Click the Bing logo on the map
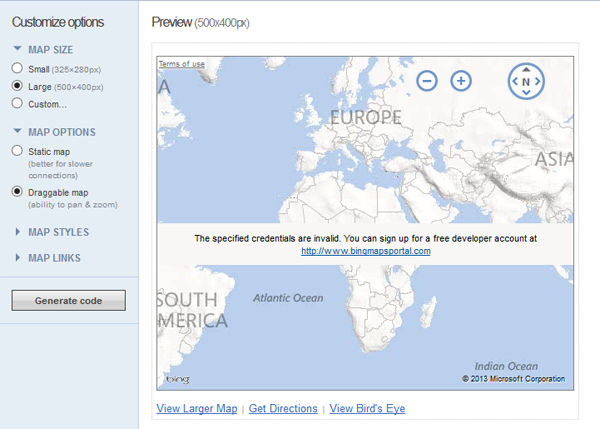Image resolution: width=600 pixels, height=429 pixels. click(178, 379)
